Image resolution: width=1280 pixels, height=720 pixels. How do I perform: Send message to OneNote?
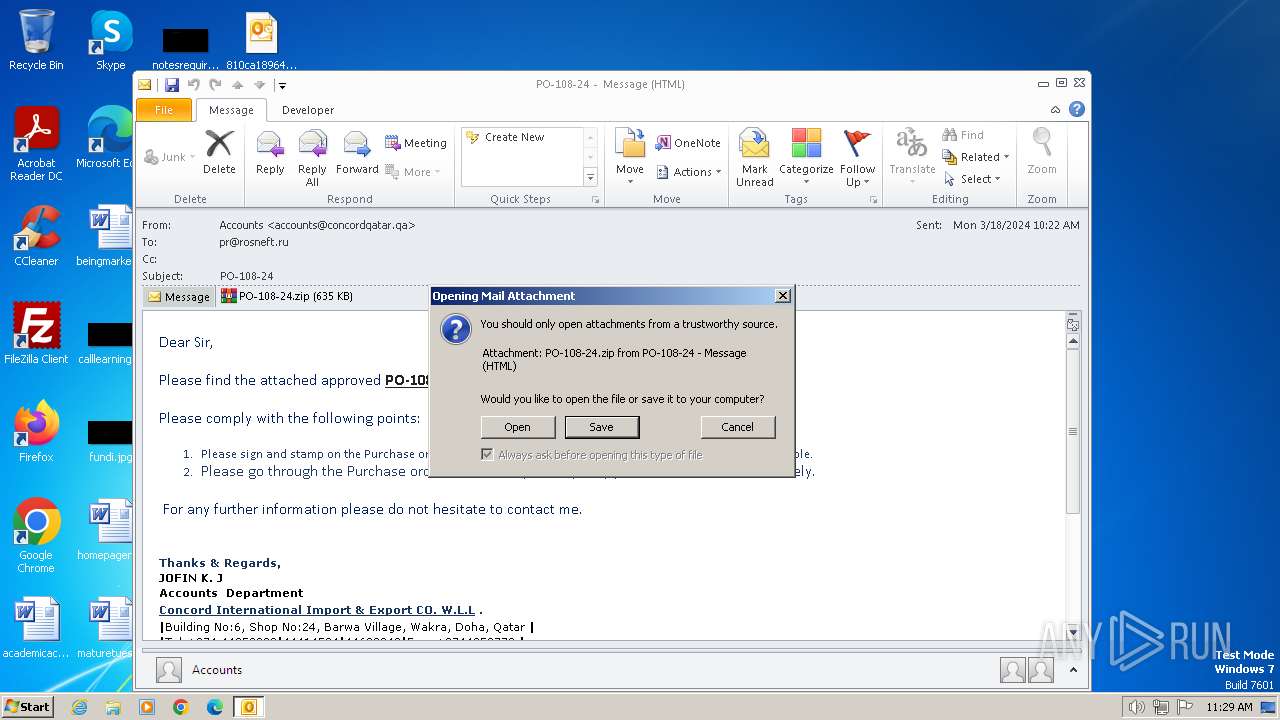[688, 143]
